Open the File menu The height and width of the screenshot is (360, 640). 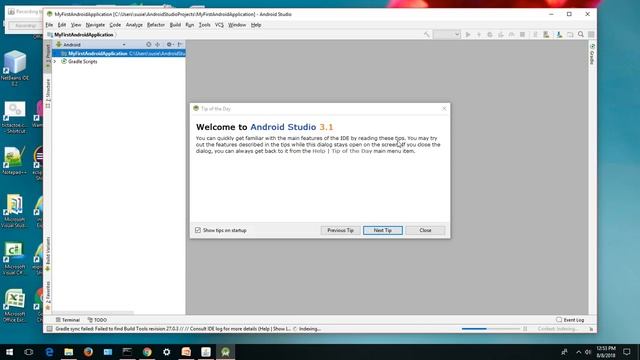tap(49, 25)
